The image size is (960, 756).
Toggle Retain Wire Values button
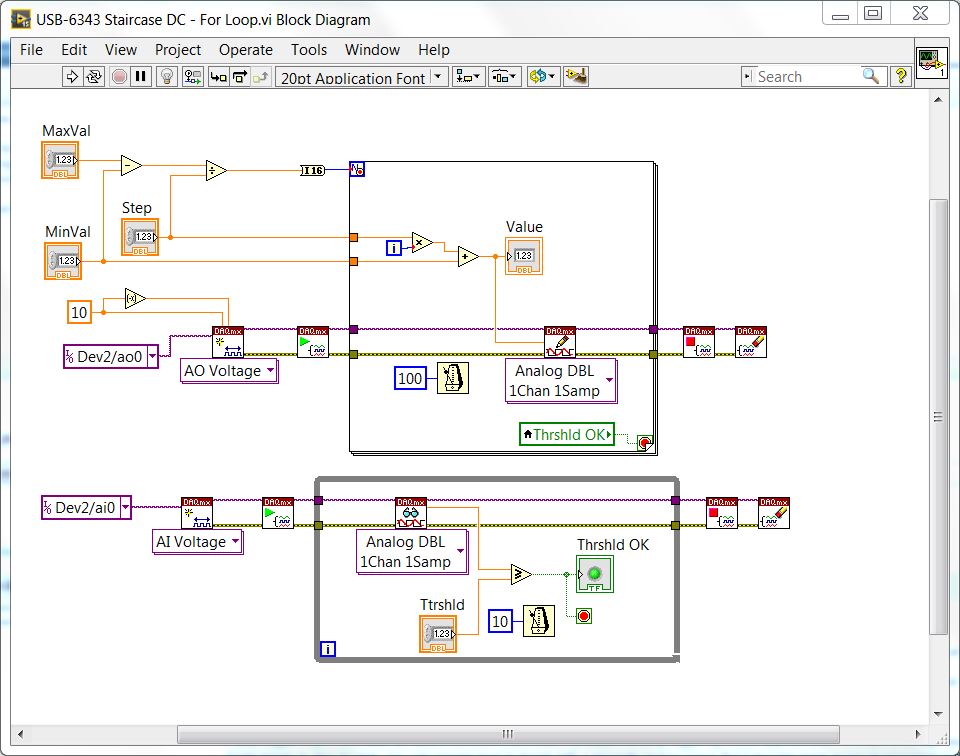193,77
